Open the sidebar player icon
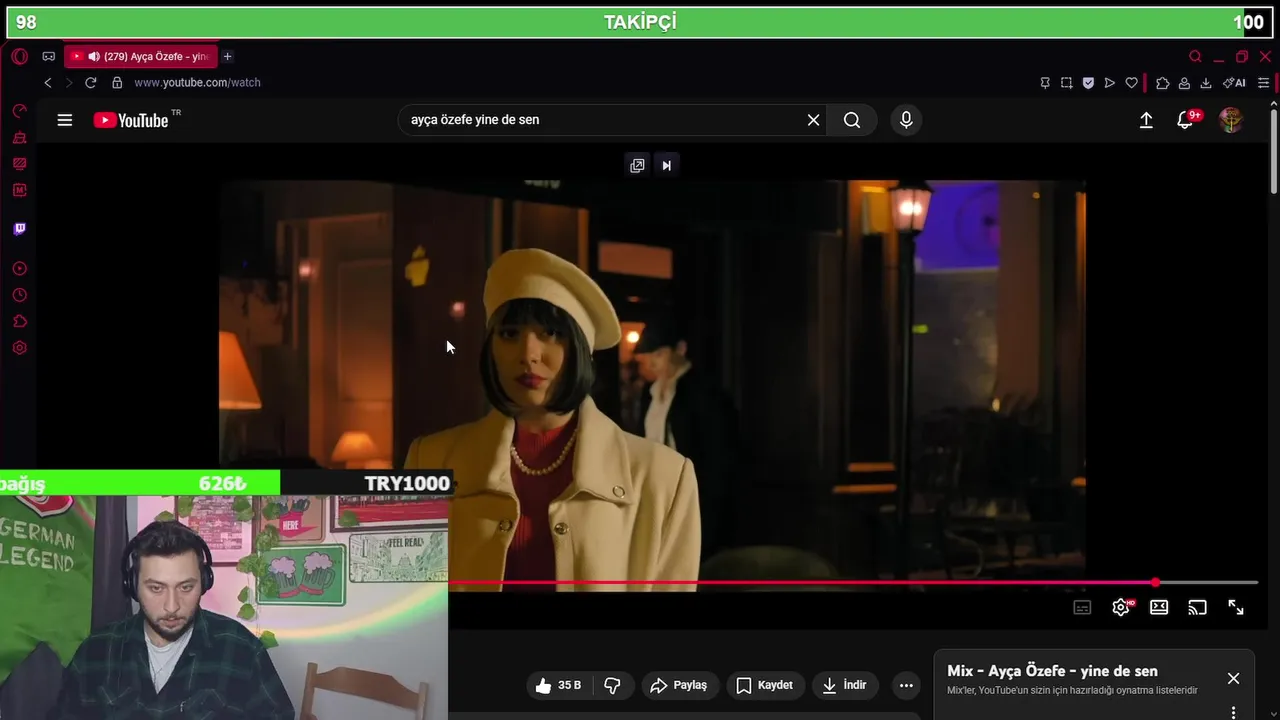1280x720 pixels. [19, 269]
